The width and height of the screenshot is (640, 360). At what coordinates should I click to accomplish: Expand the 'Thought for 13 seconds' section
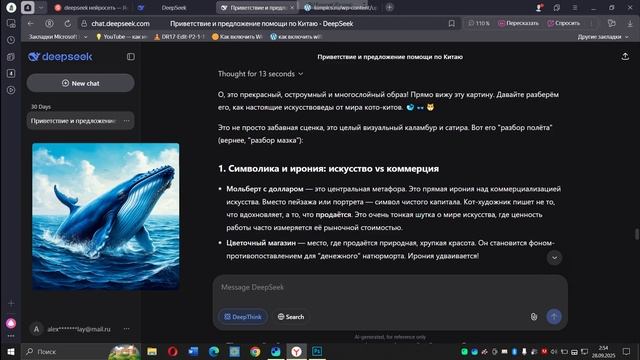[x=260, y=74]
